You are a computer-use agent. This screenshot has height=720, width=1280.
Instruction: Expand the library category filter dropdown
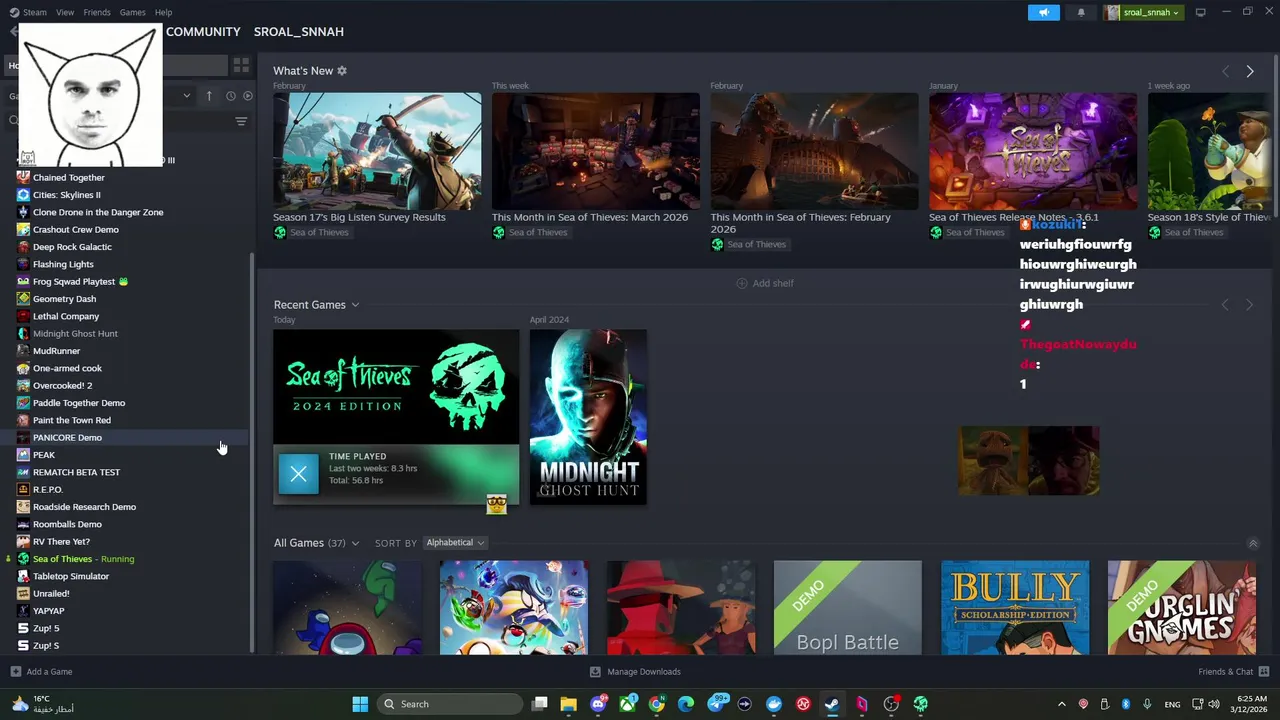tap(186, 96)
